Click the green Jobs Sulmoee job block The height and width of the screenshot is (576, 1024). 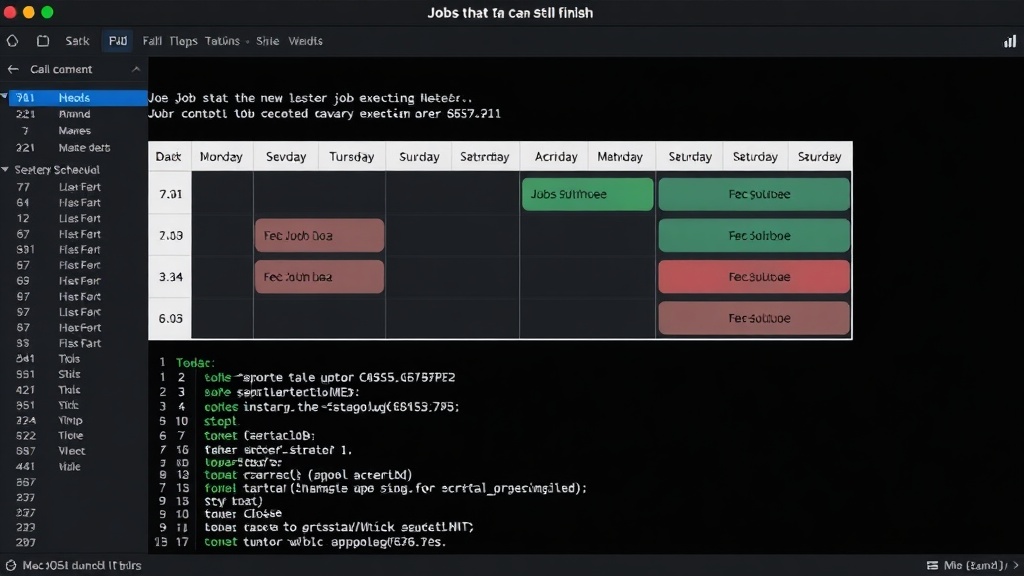tap(587, 194)
